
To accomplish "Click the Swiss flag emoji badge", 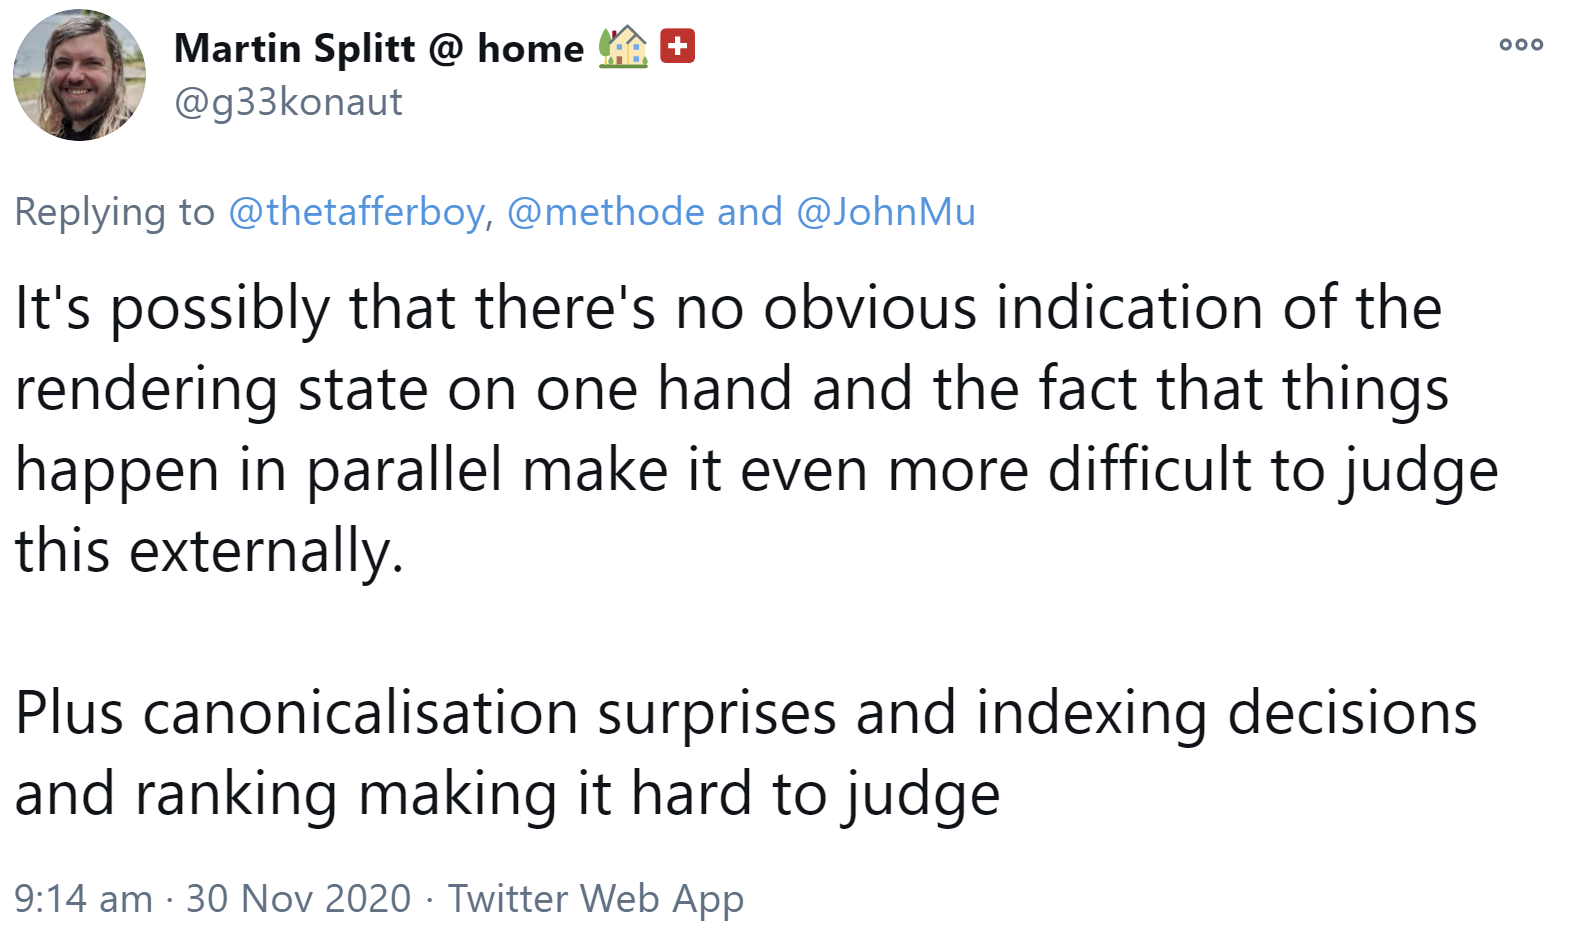I will pyautogui.click(x=677, y=46).
